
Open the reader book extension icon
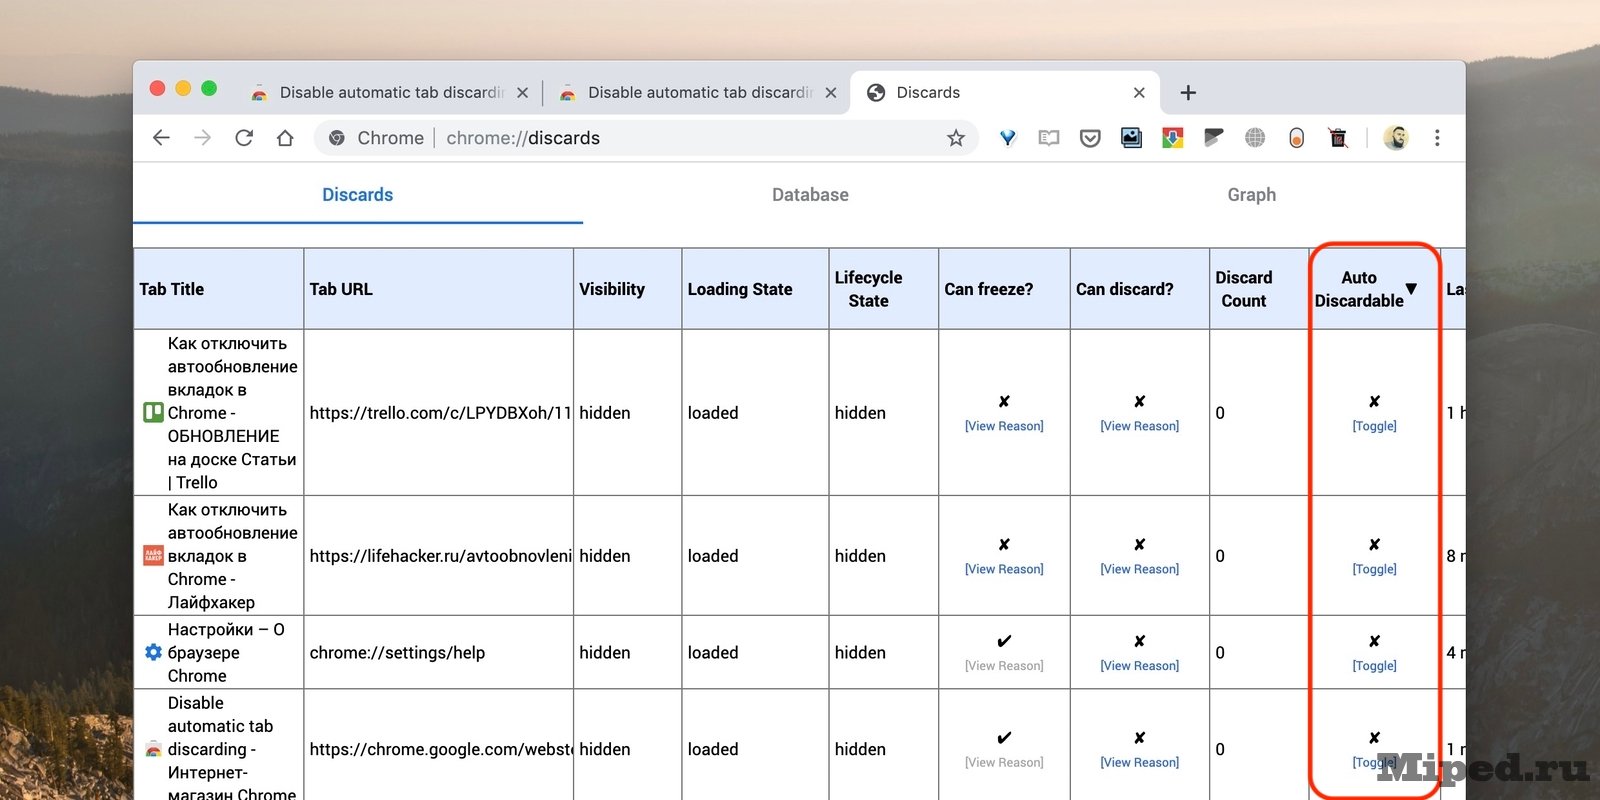coord(1049,138)
